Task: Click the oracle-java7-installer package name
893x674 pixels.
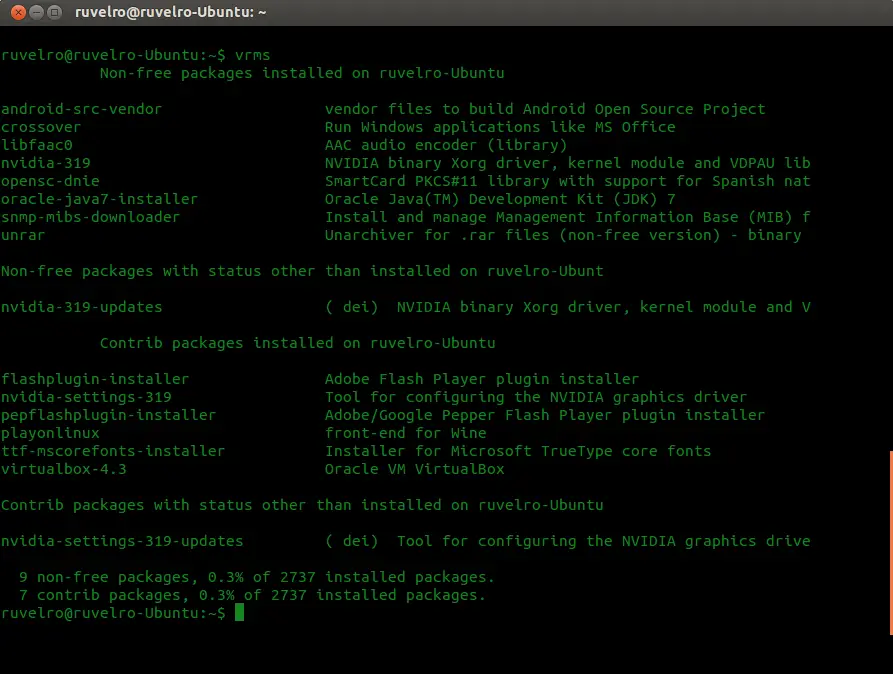Action: (99, 199)
